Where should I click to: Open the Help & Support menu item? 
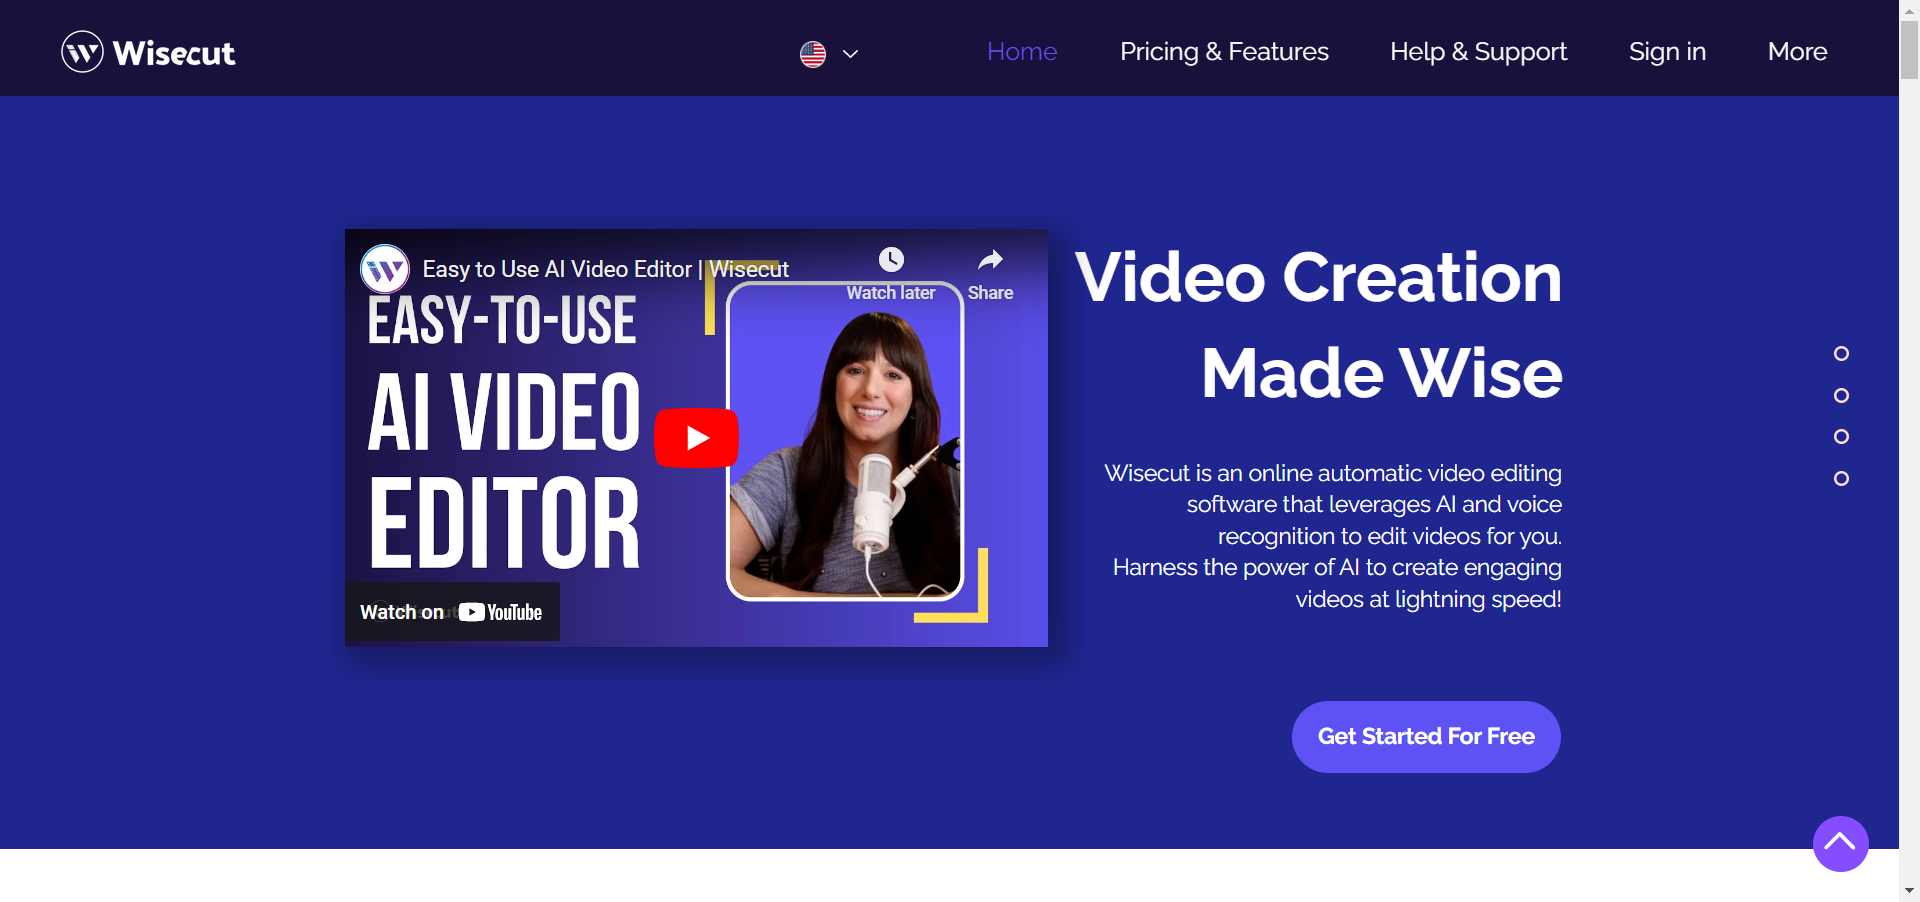coord(1478,51)
